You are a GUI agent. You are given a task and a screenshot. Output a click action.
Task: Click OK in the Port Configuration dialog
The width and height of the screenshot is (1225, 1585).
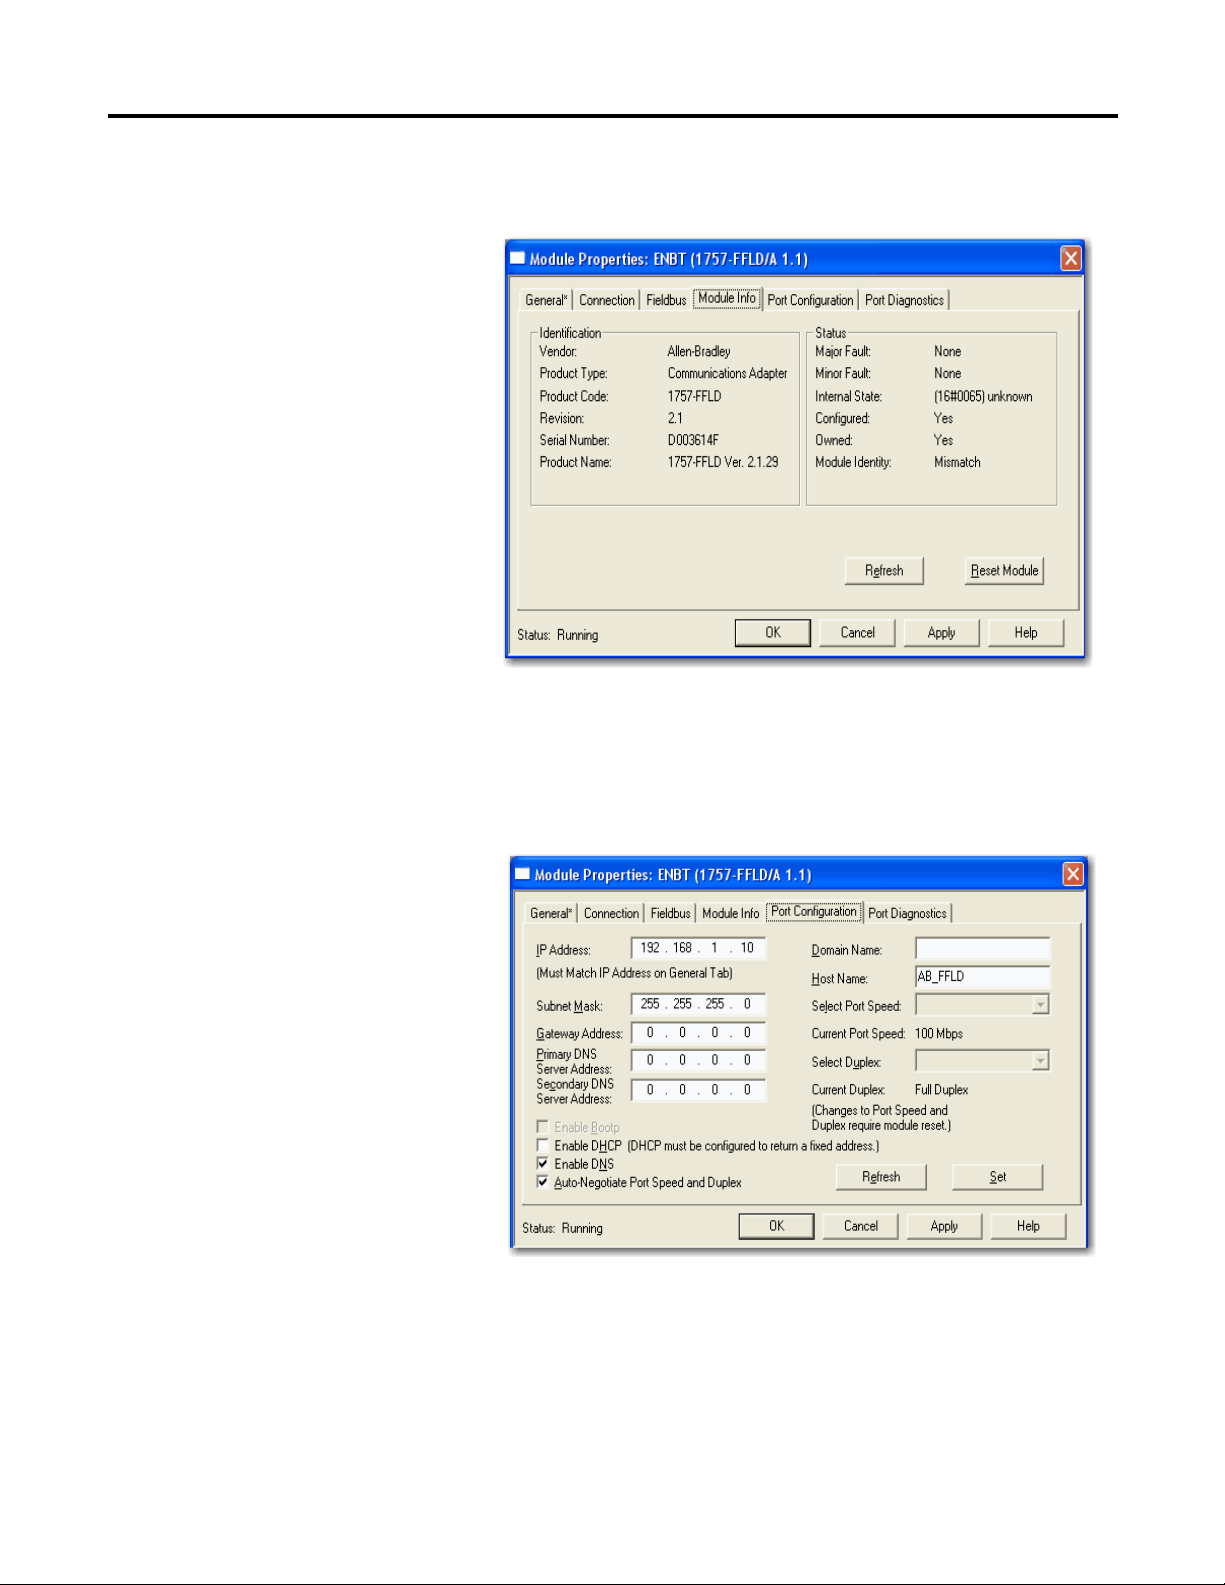click(x=776, y=1226)
